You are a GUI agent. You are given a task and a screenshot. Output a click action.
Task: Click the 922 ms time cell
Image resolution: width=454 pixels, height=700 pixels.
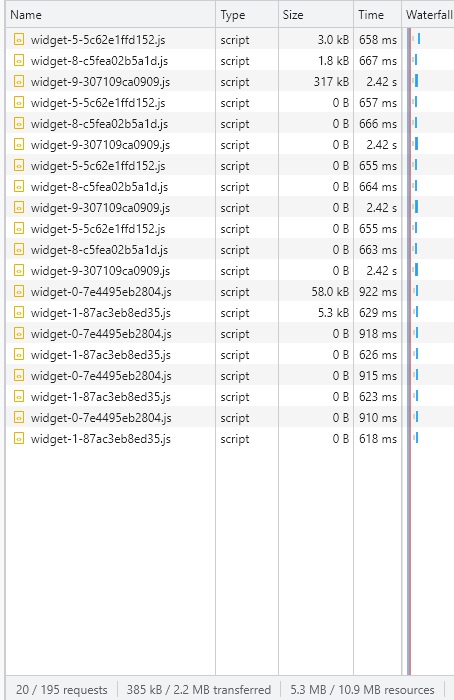coord(378,292)
